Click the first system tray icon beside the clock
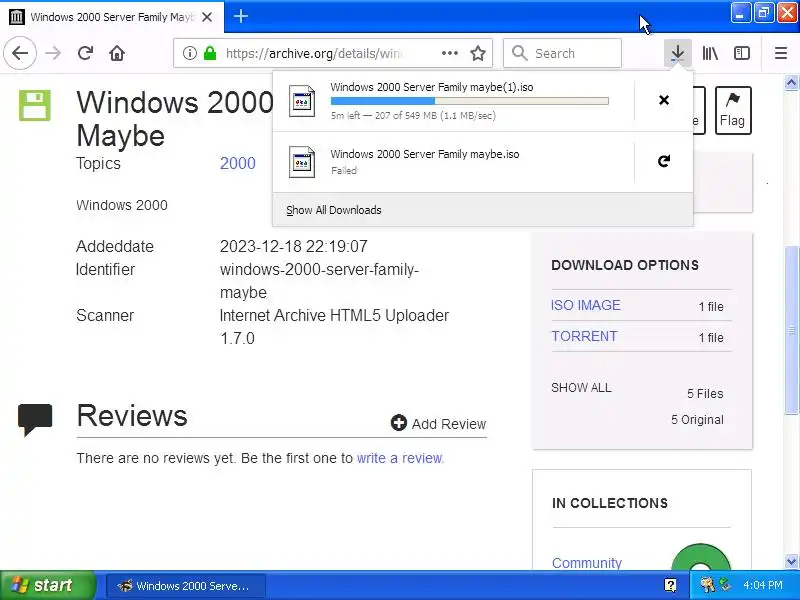Image resolution: width=800 pixels, height=600 pixels. pyautogui.click(x=708, y=585)
